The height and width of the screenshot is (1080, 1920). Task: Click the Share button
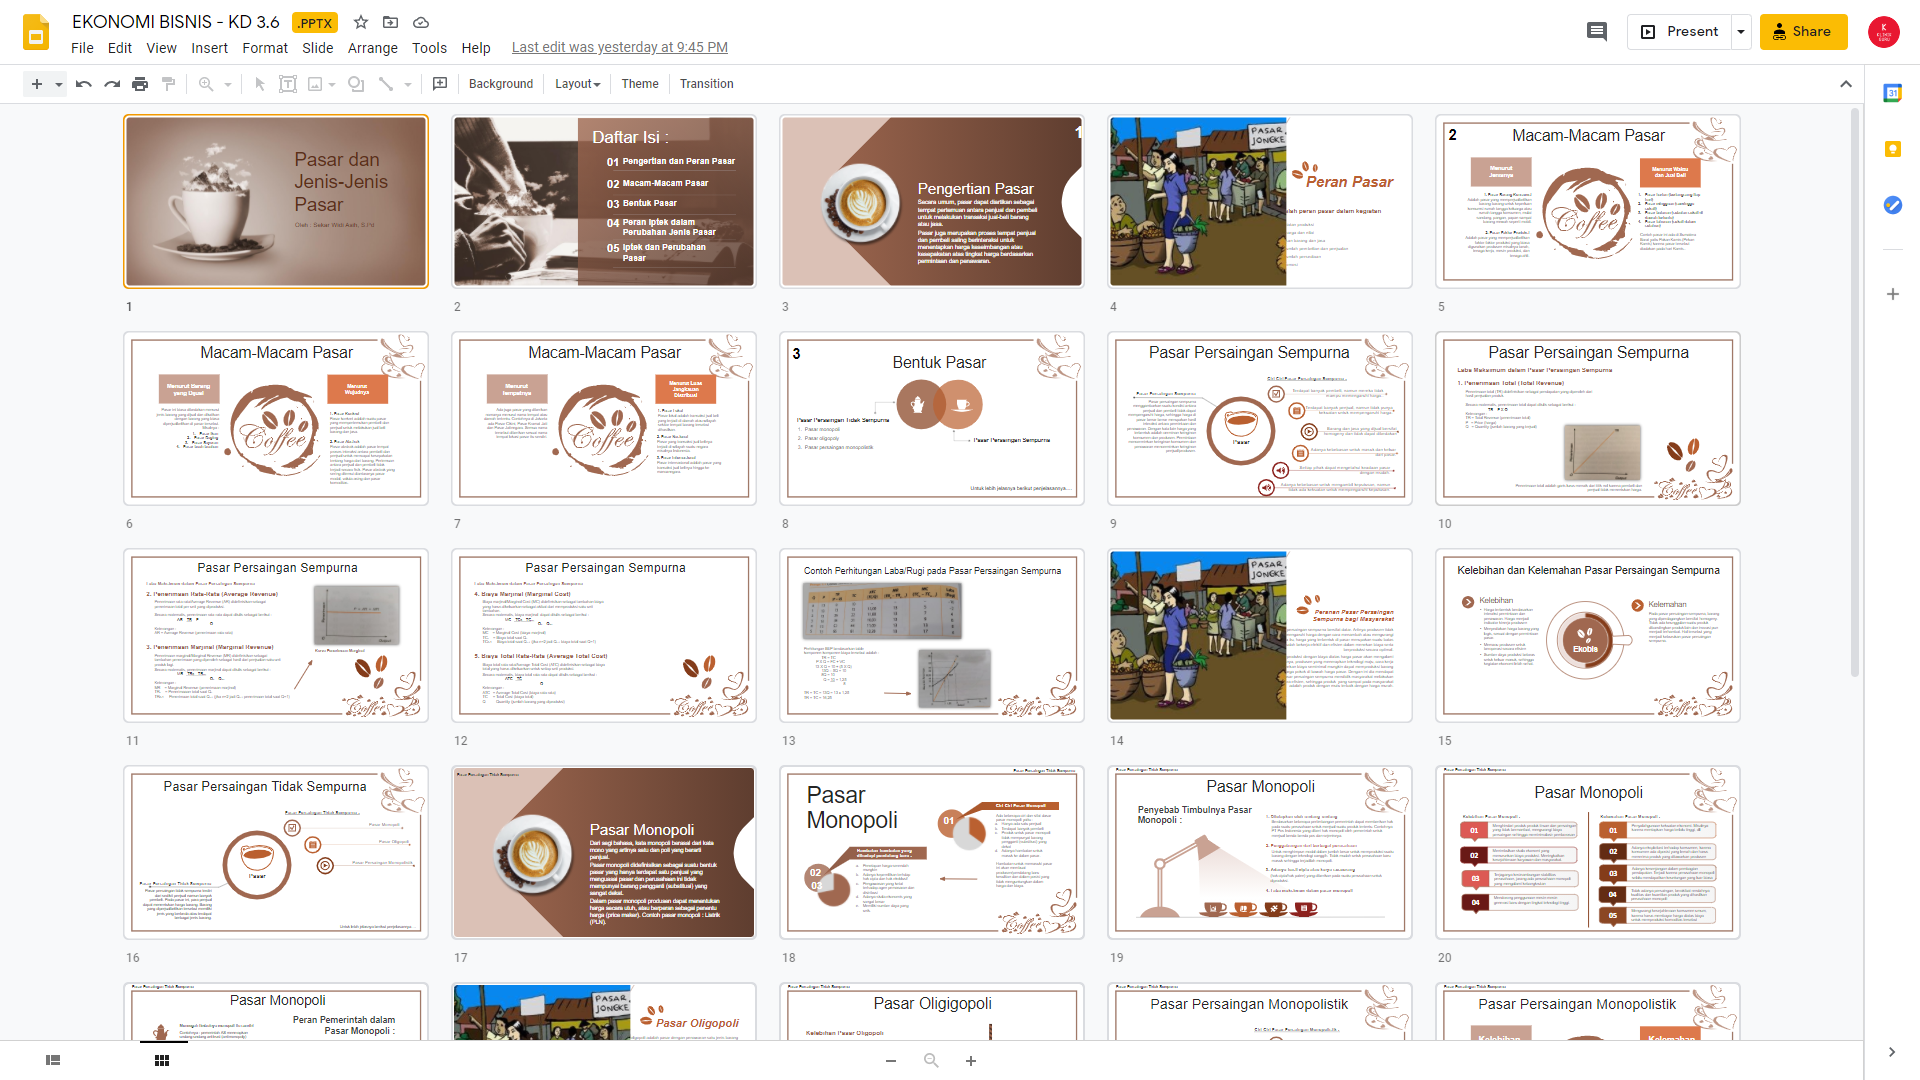1803,31
